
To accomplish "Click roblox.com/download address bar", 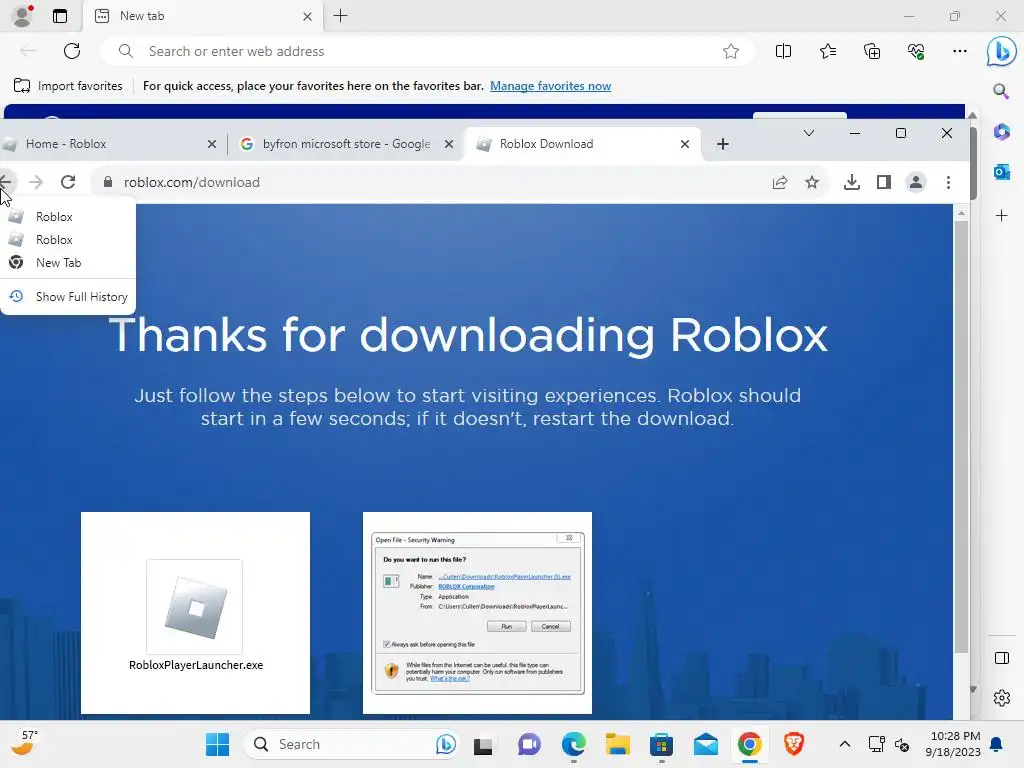I will tap(460, 182).
